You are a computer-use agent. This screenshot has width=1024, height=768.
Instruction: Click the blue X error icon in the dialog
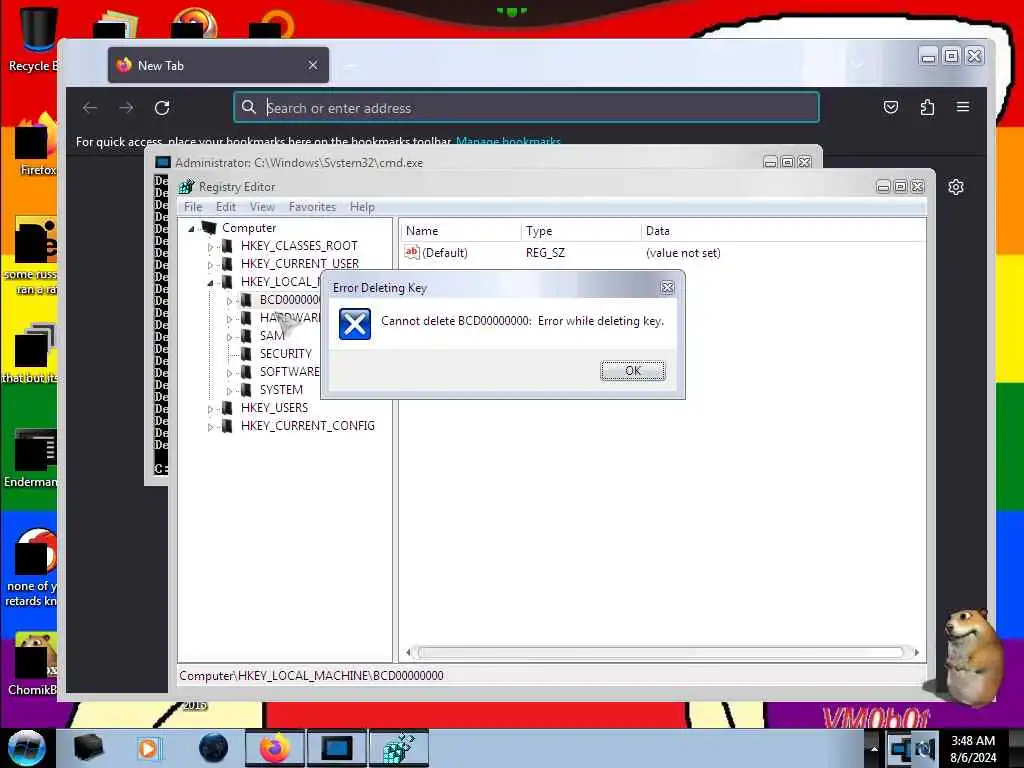355,324
